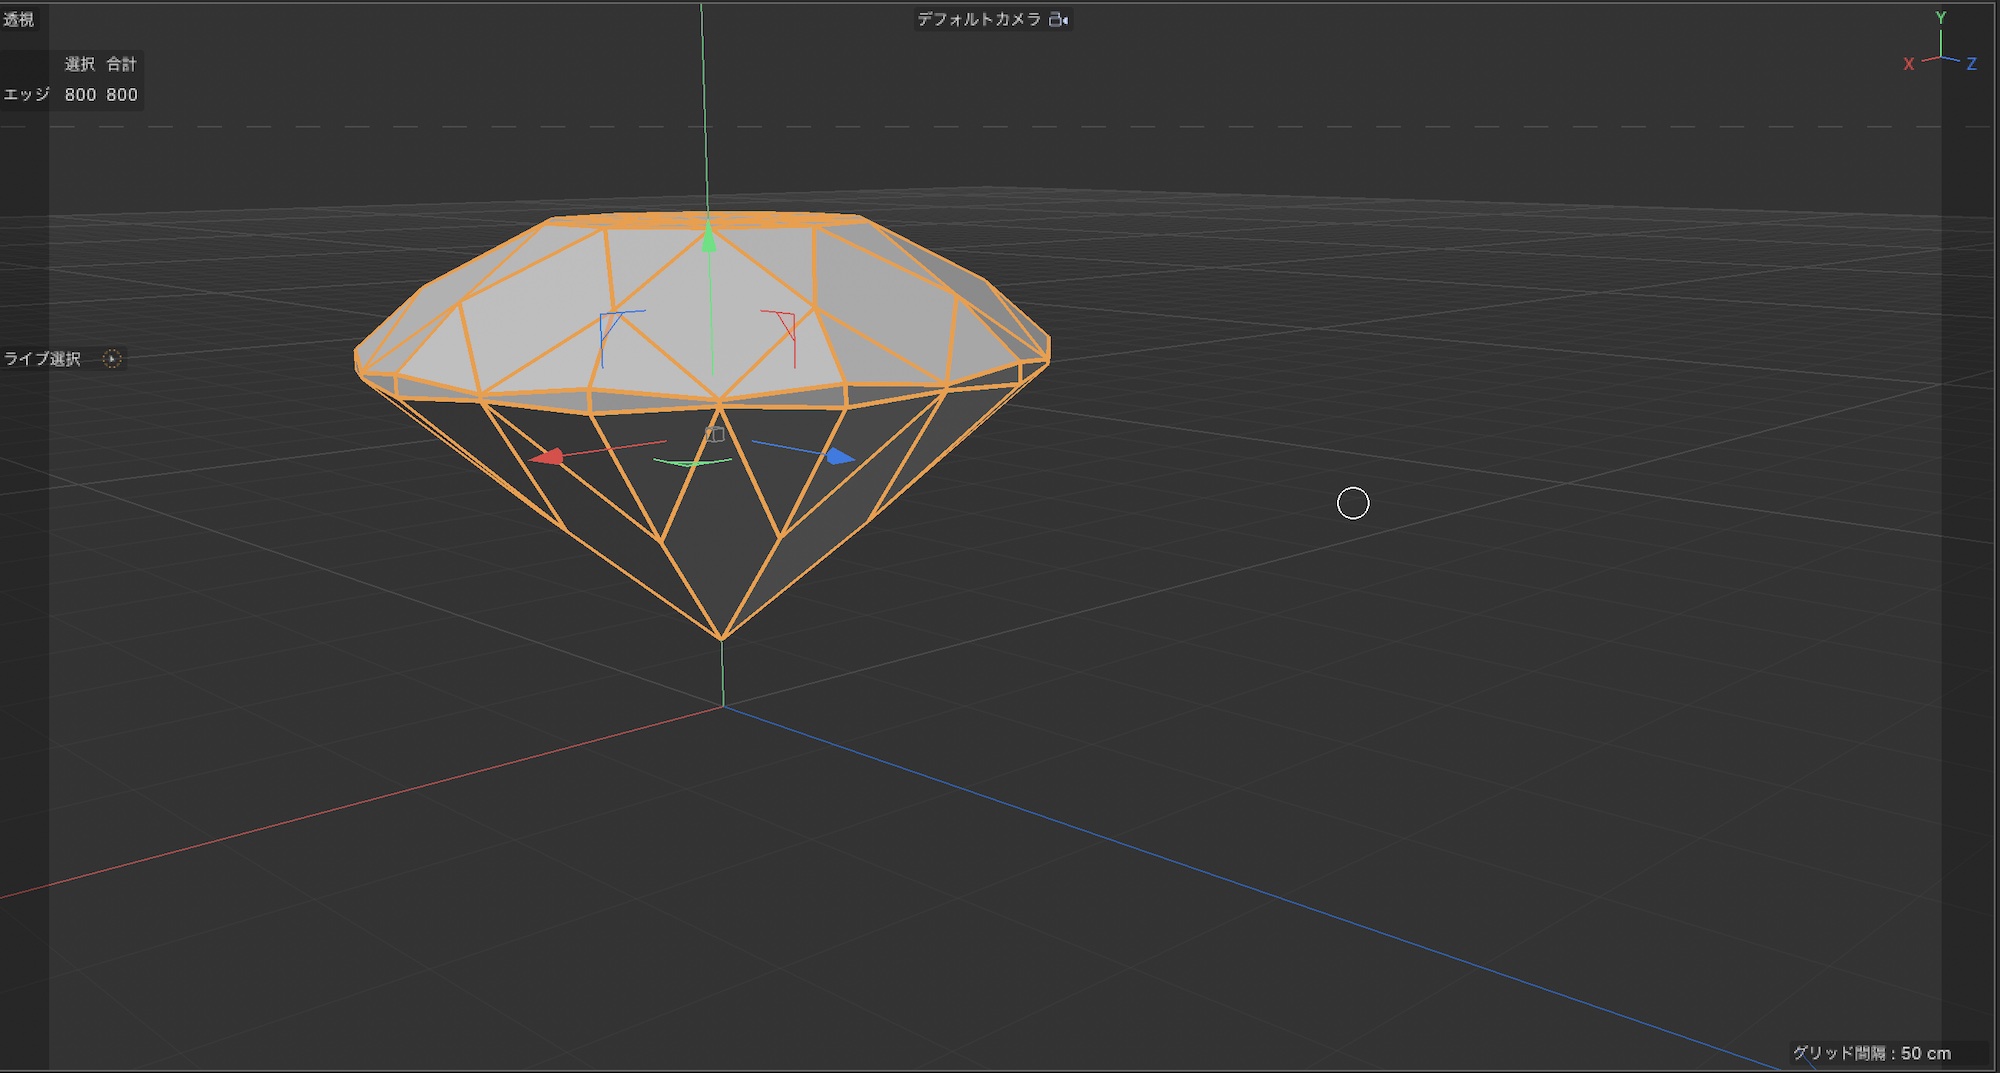Click the 透視 view label
2000x1073 pixels.
[x=18, y=19]
